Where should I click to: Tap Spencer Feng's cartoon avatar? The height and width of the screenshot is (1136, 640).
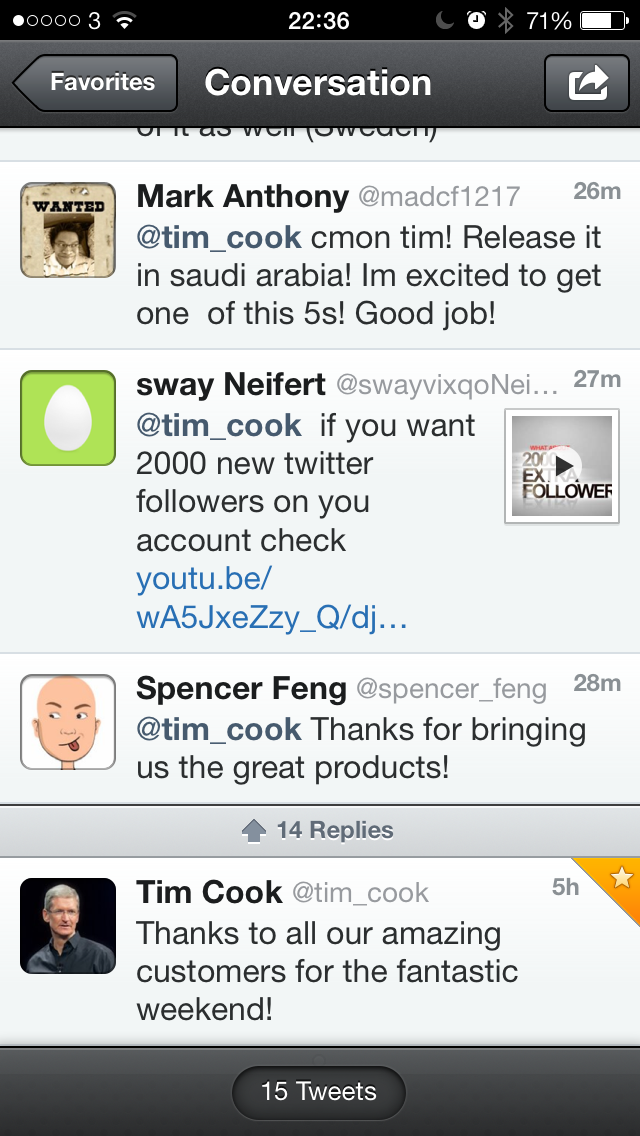coord(68,721)
